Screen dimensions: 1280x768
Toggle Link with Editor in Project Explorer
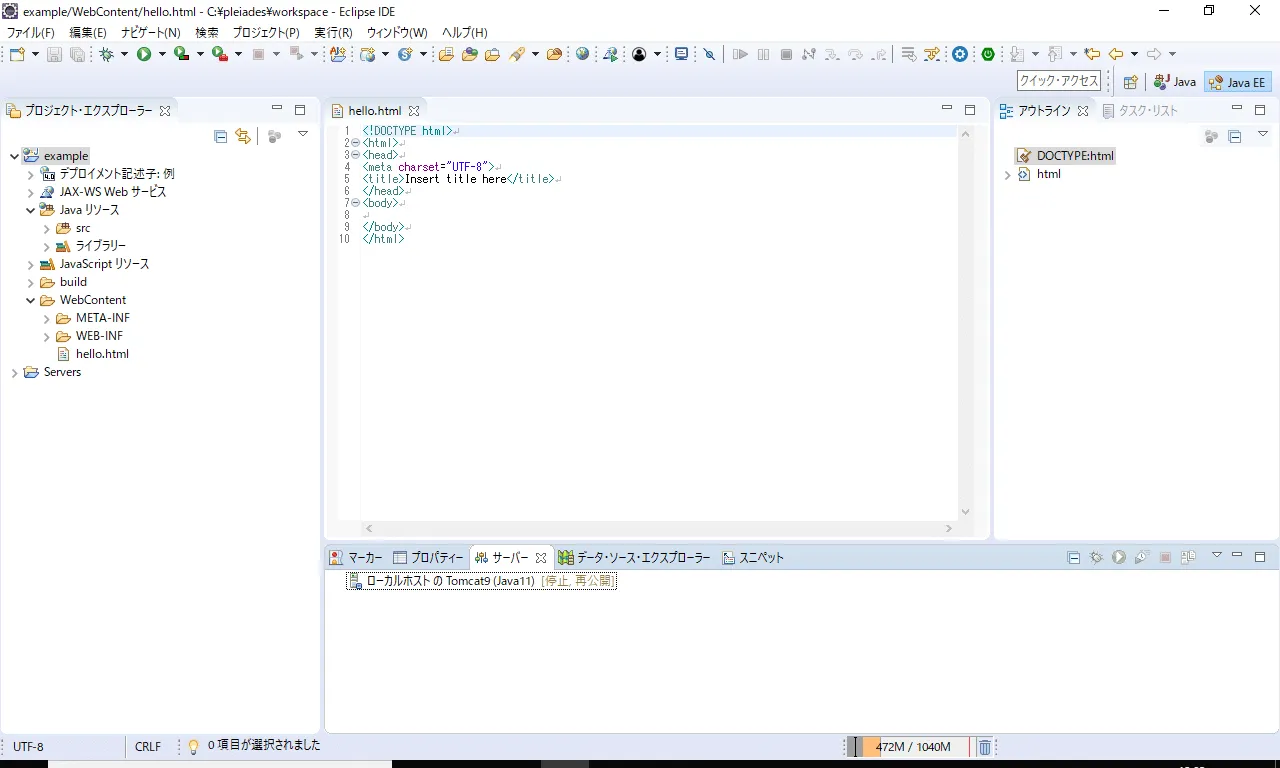pos(243,136)
